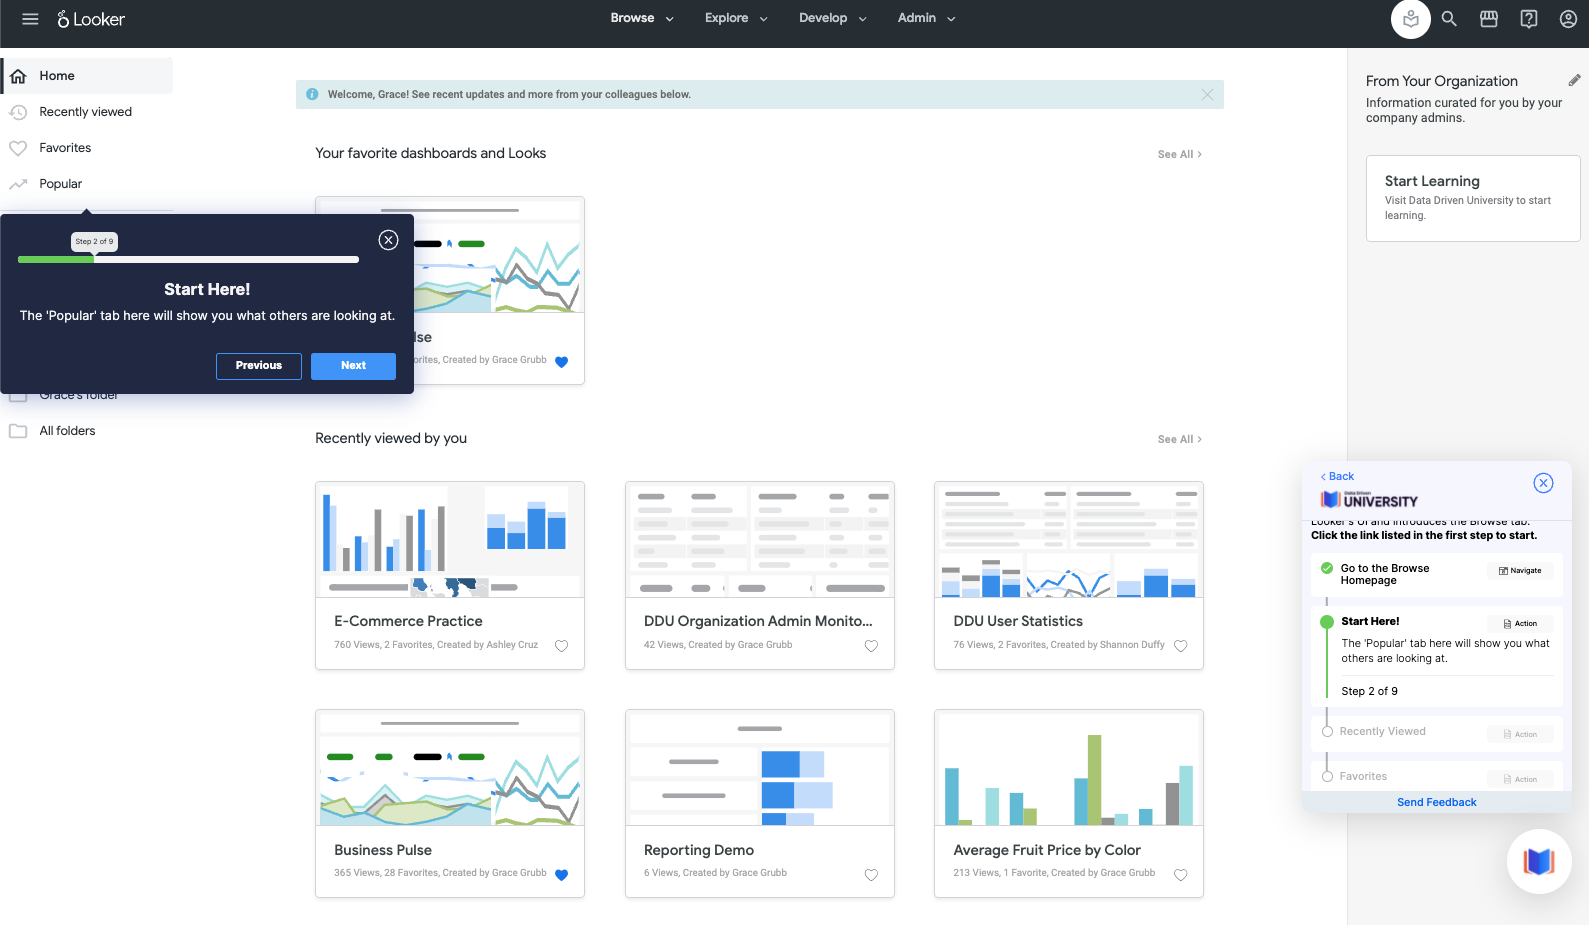This screenshot has height=925, width=1589.
Task: Click the tour progress bar
Action: pyautogui.click(x=188, y=259)
